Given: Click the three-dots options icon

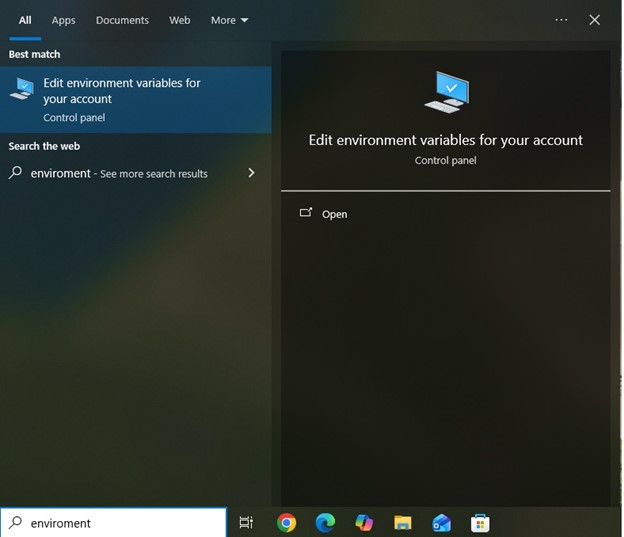Looking at the screenshot, I should (561, 20).
